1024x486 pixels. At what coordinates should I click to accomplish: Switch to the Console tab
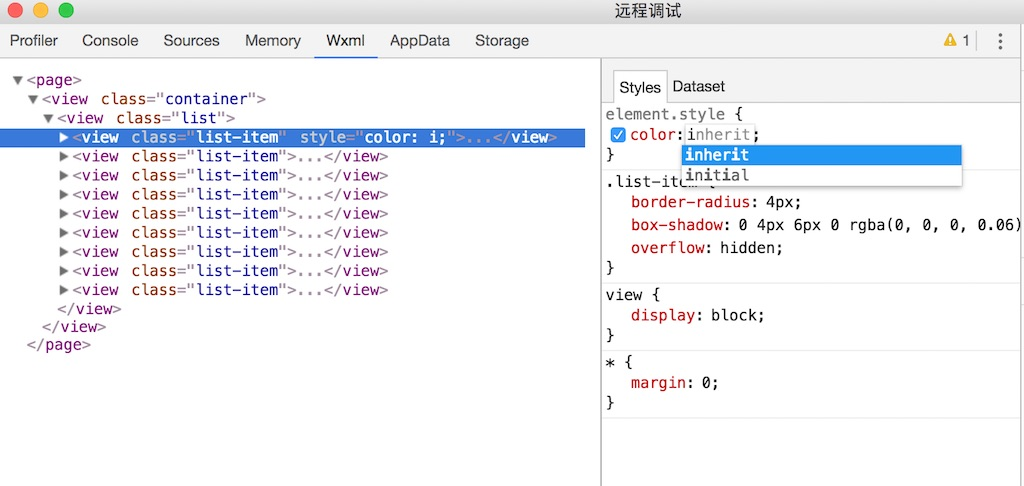pyautogui.click(x=110, y=41)
